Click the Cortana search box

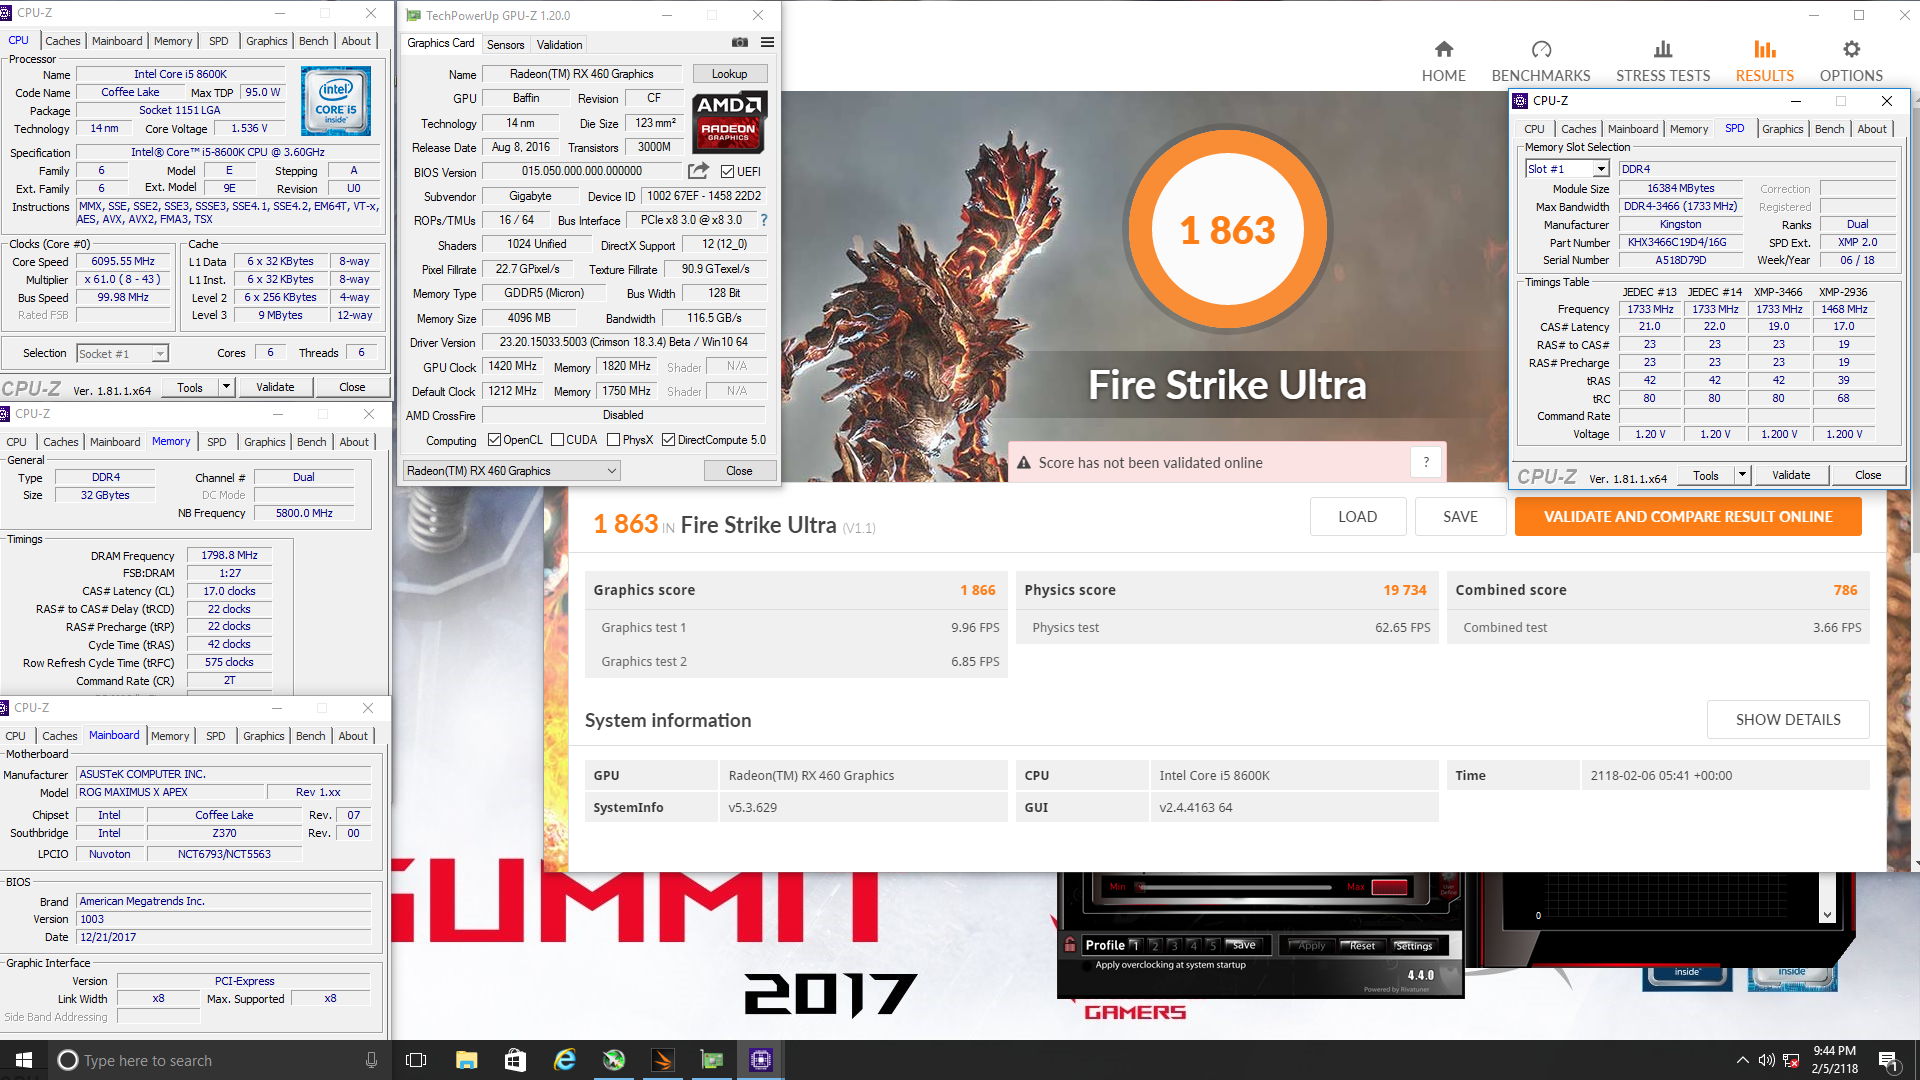[x=218, y=1060]
